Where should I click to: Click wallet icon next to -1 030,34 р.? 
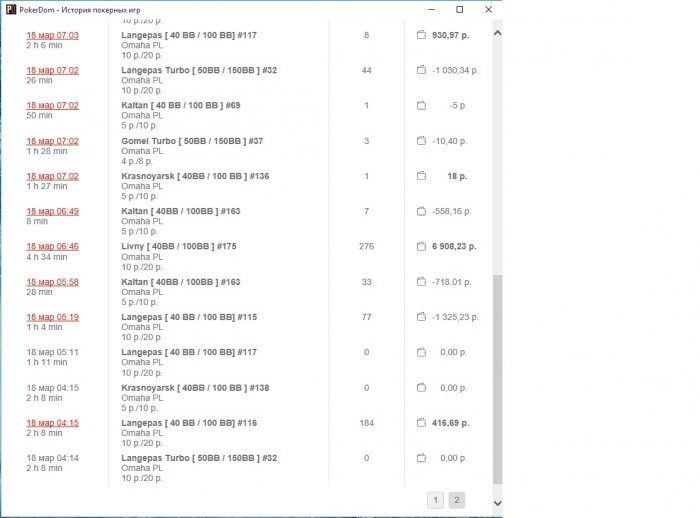click(x=421, y=70)
